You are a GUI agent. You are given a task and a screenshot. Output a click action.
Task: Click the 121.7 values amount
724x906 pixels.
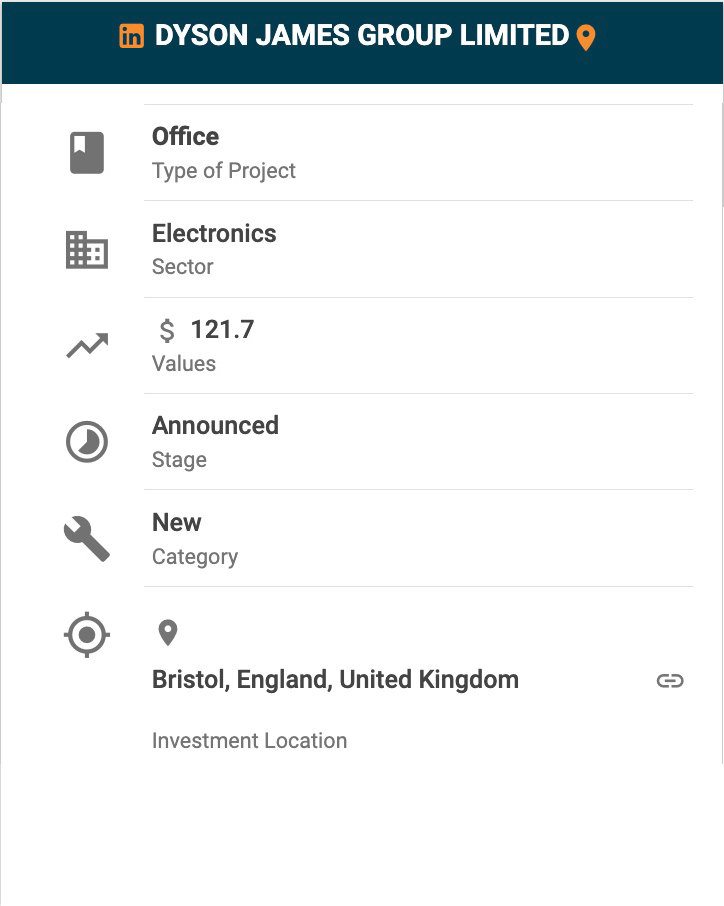(222, 329)
